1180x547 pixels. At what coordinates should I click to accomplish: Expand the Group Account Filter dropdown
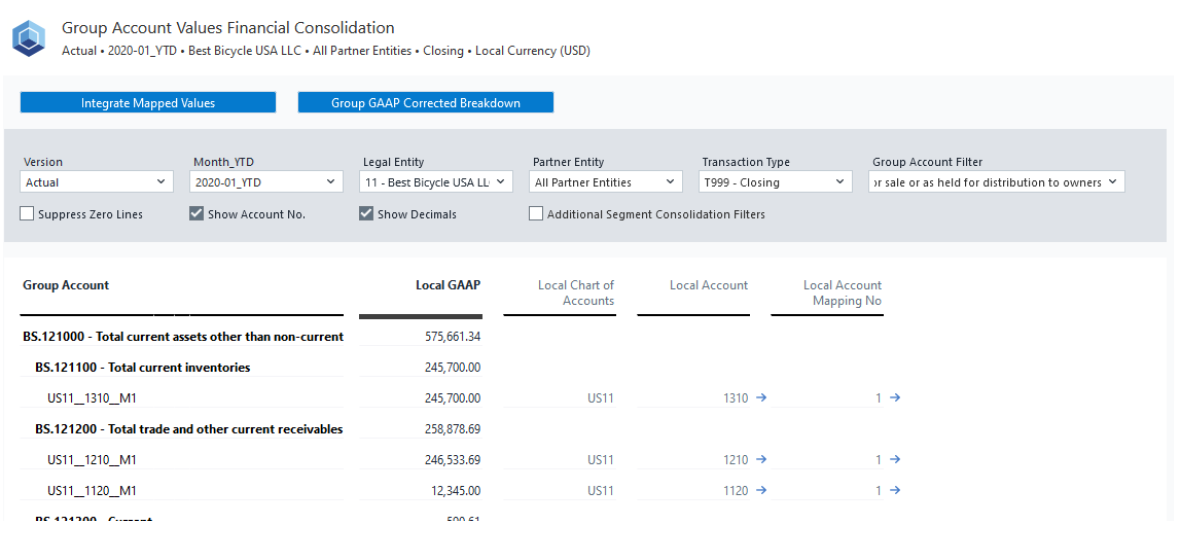point(997,182)
